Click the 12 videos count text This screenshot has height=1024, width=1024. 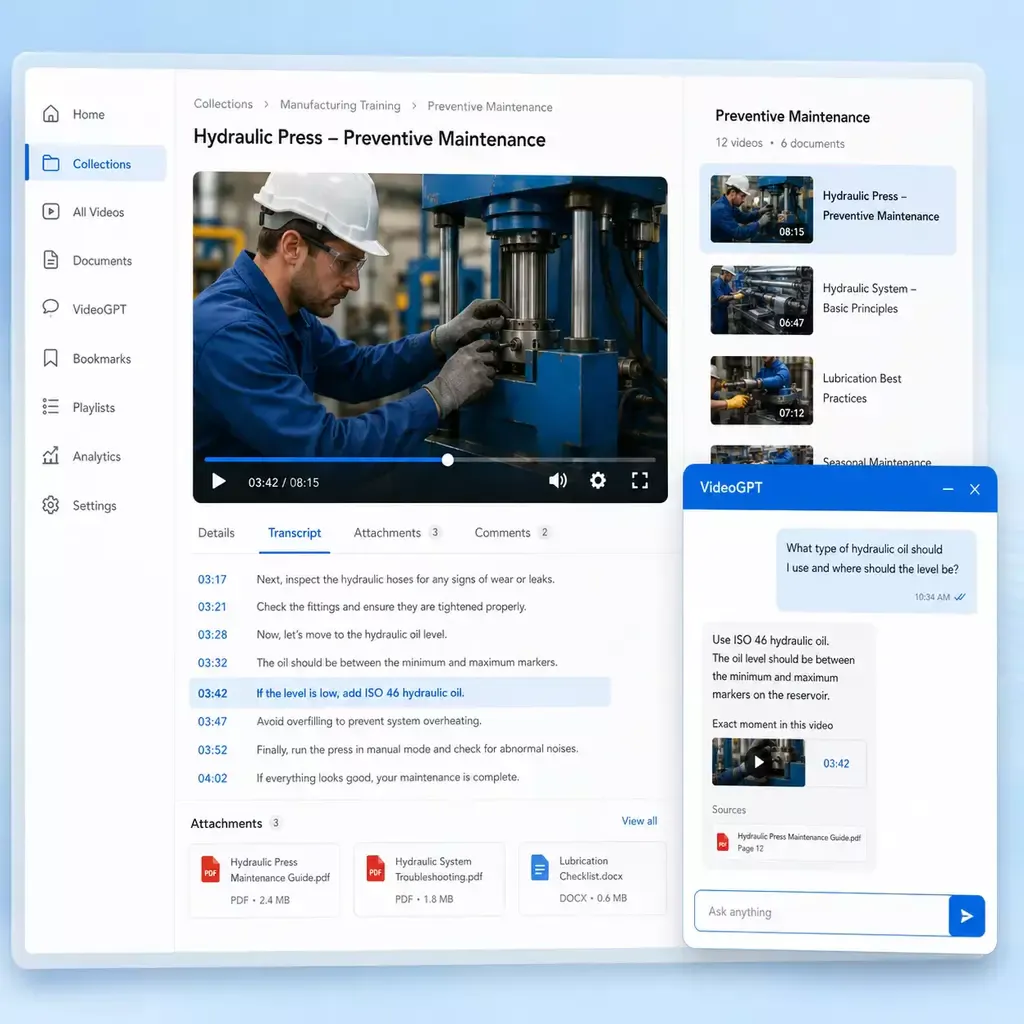click(739, 142)
